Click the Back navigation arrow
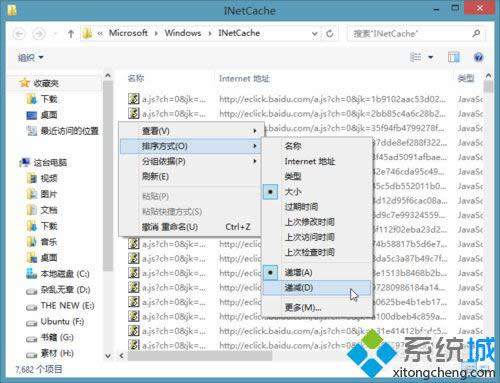 pyautogui.click(x=19, y=34)
